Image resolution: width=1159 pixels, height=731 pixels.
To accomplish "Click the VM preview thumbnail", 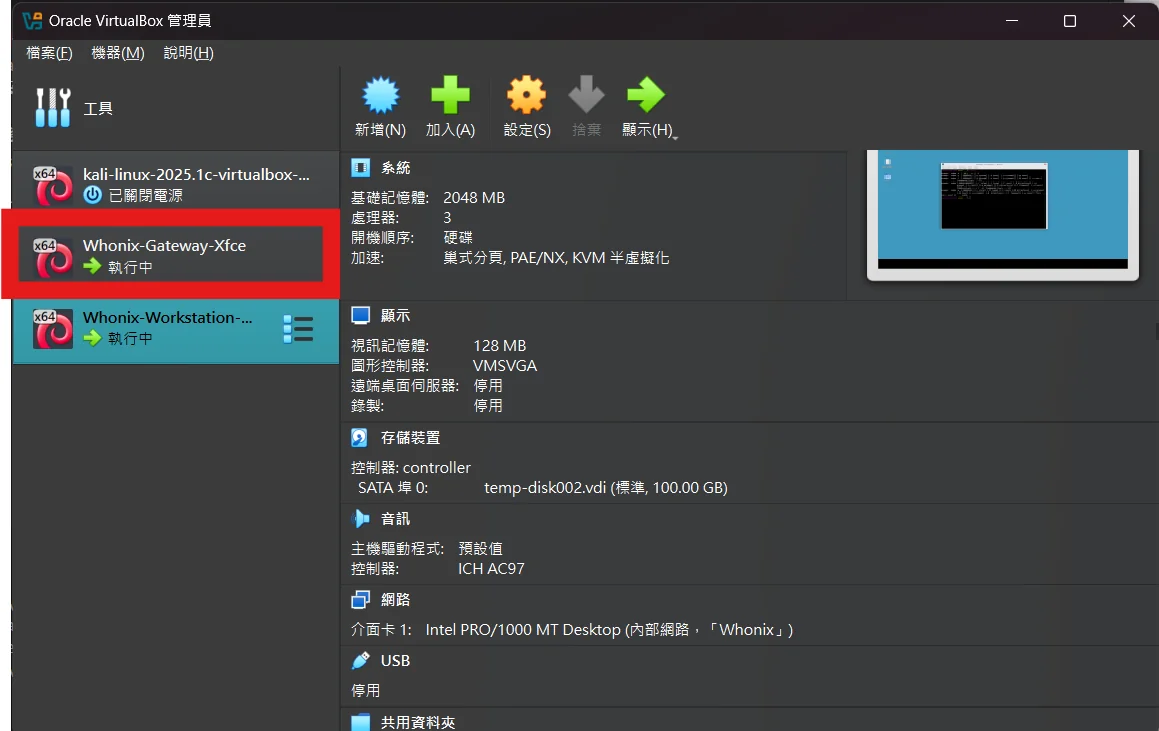I will pos(1002,208).
